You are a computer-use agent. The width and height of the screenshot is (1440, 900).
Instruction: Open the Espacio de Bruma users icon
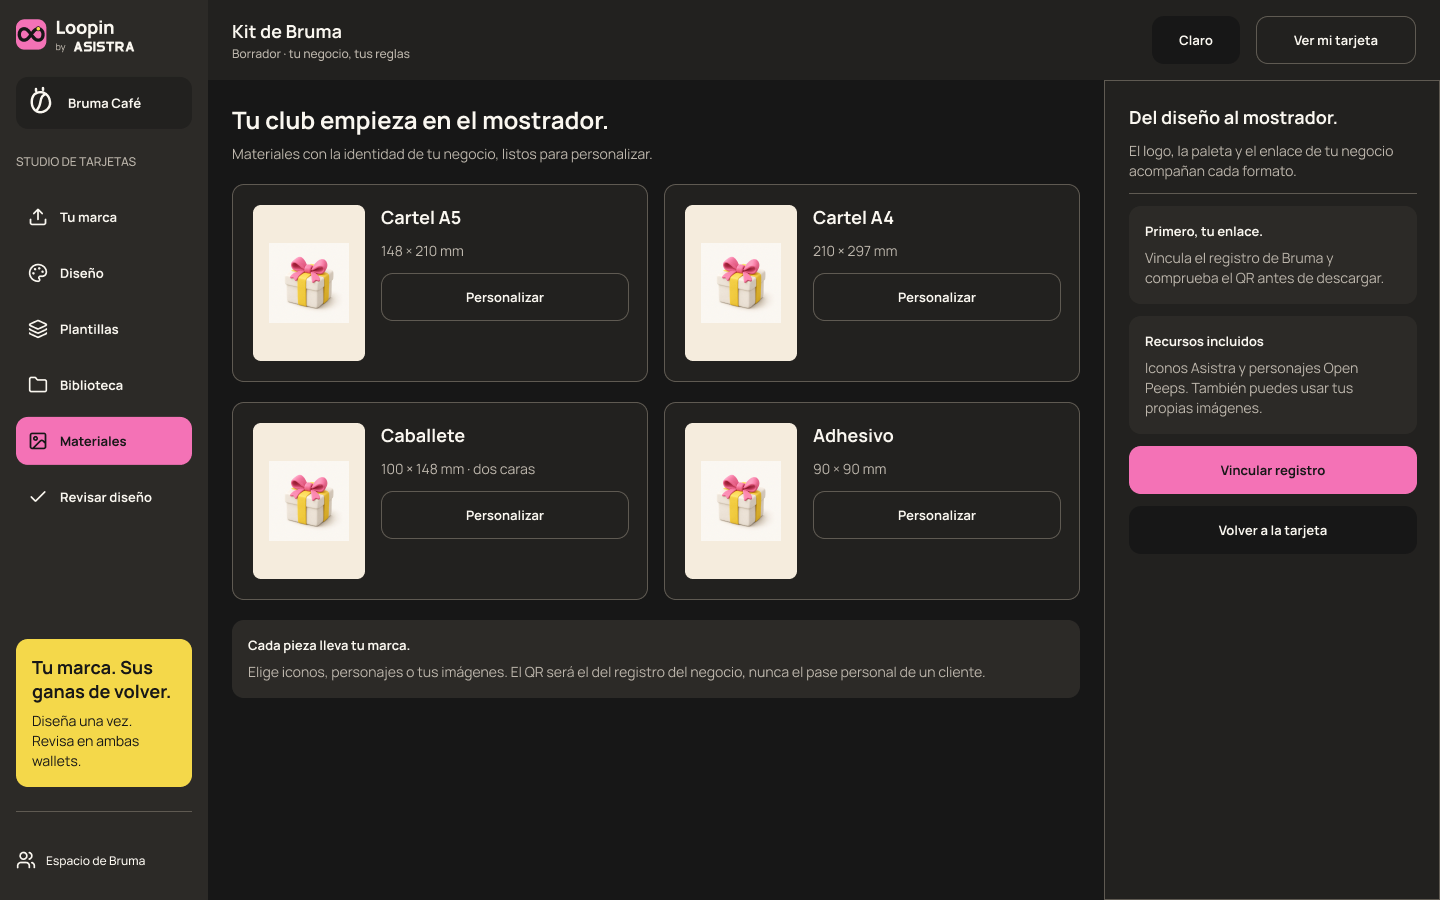[26, 860]
